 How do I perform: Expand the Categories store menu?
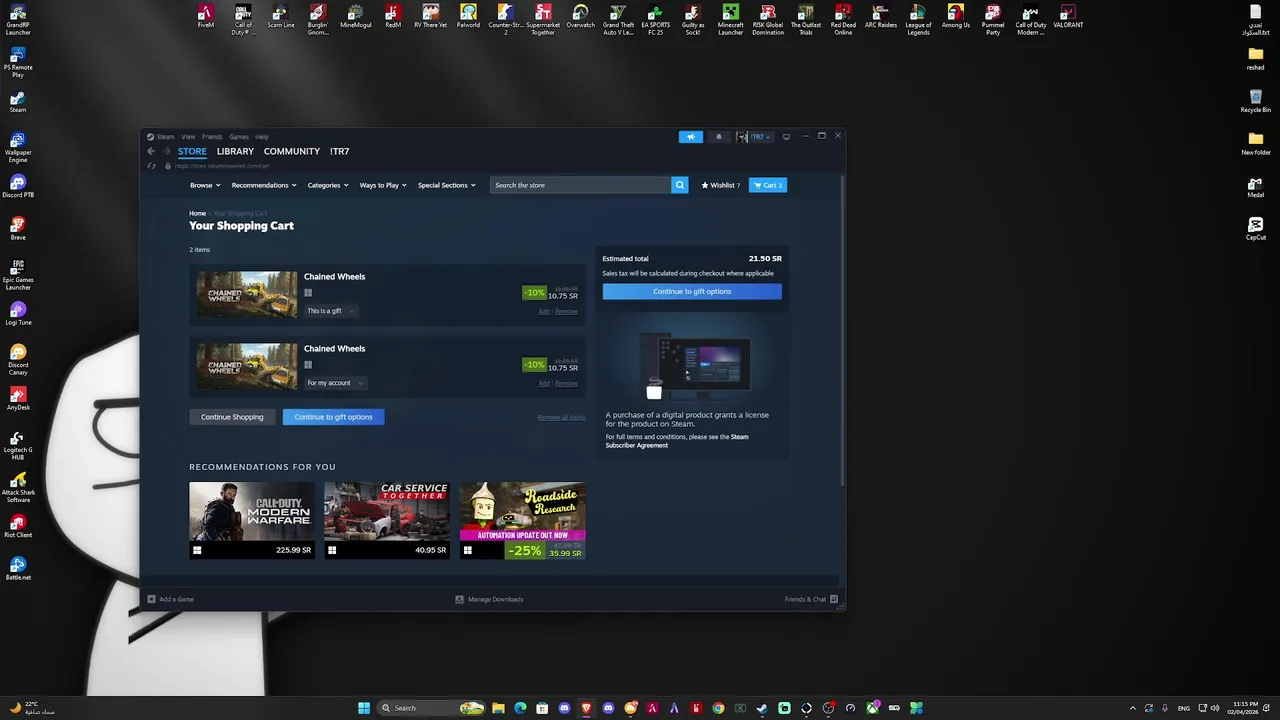[327, 185]
